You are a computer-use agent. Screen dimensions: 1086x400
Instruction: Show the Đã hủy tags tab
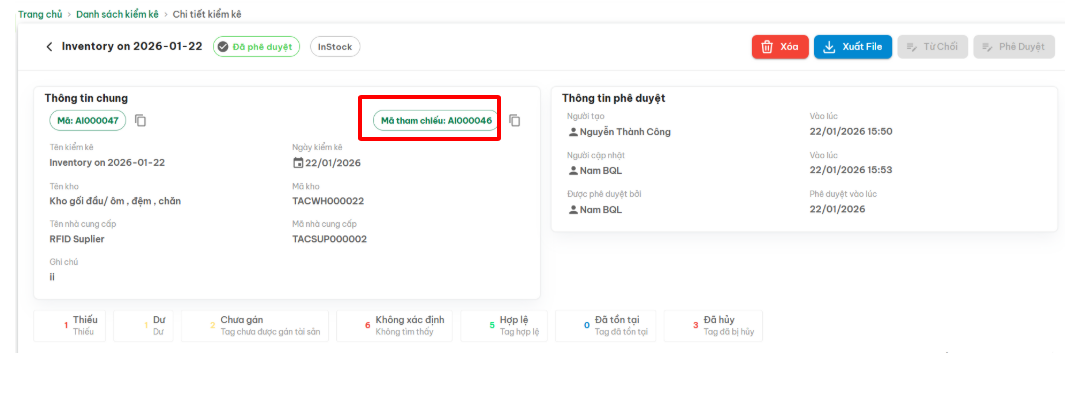pyautogui.click(x=713, y=325)
